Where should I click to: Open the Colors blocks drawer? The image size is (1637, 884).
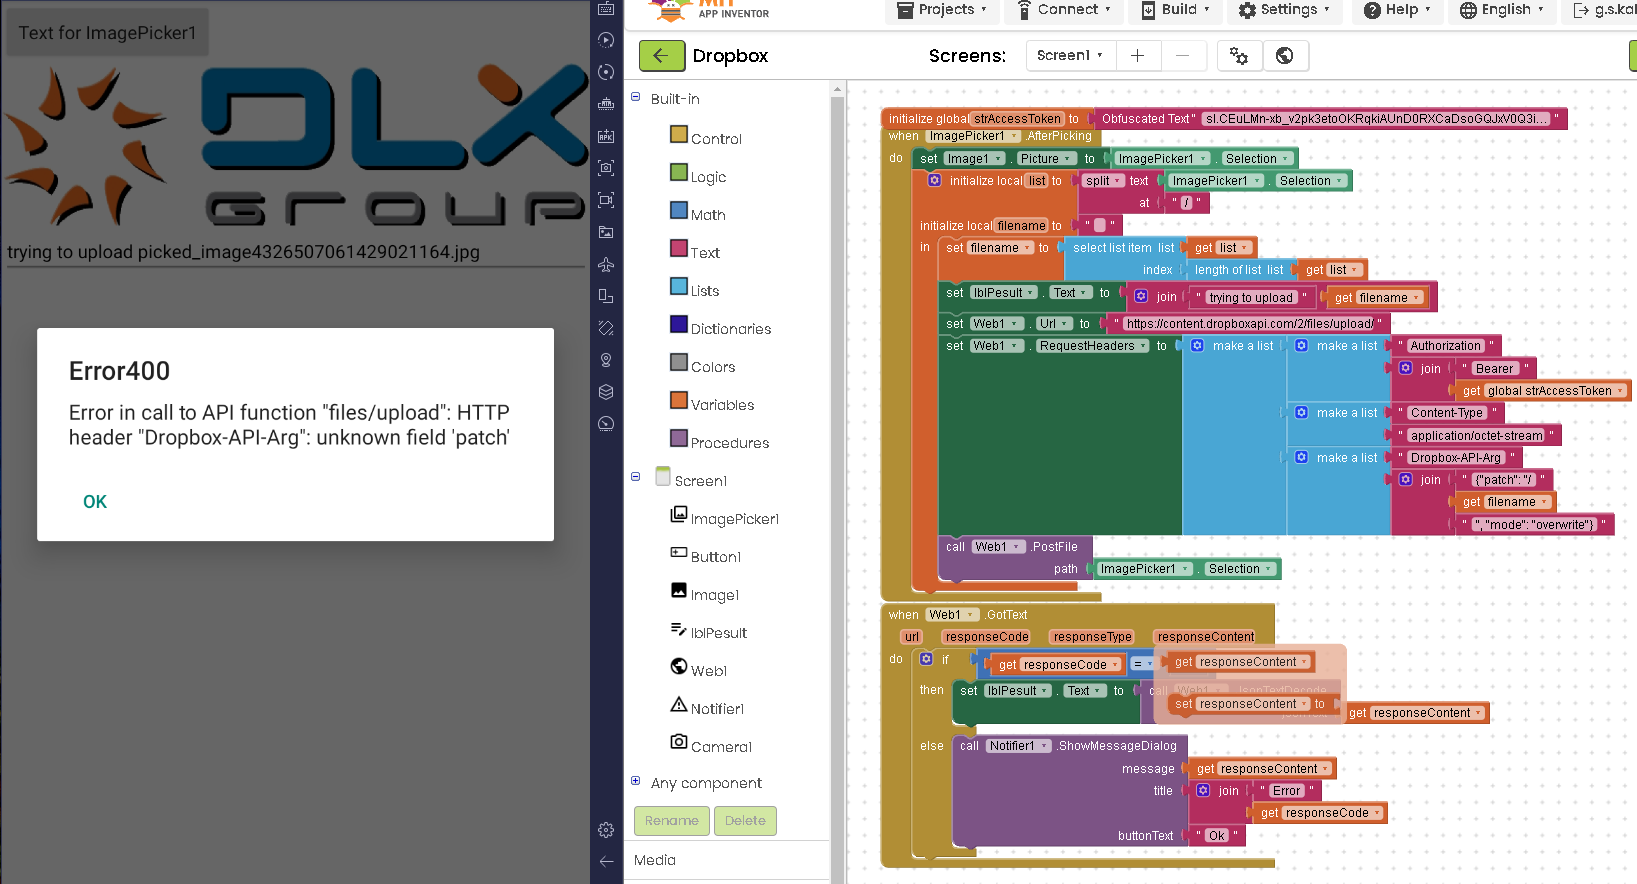point(712,367)
